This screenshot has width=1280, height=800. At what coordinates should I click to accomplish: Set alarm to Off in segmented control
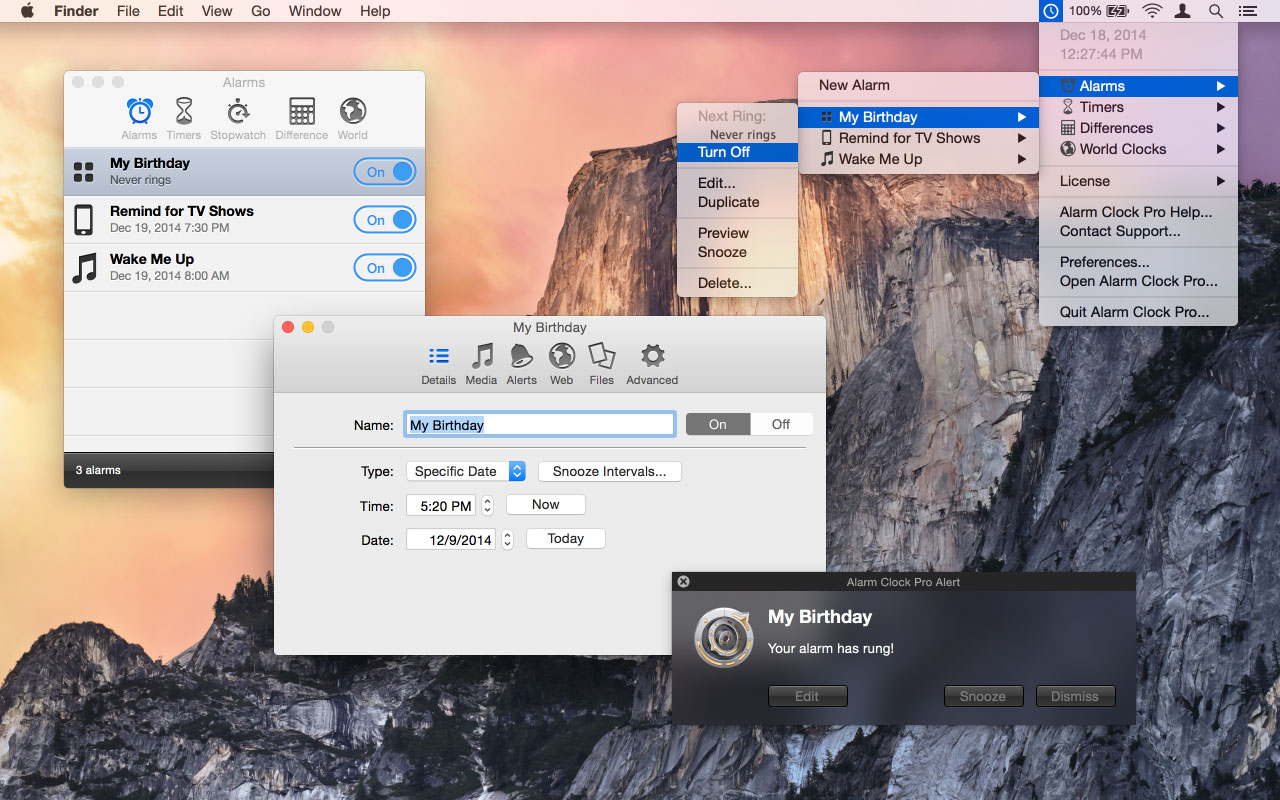tap(780, 424)
